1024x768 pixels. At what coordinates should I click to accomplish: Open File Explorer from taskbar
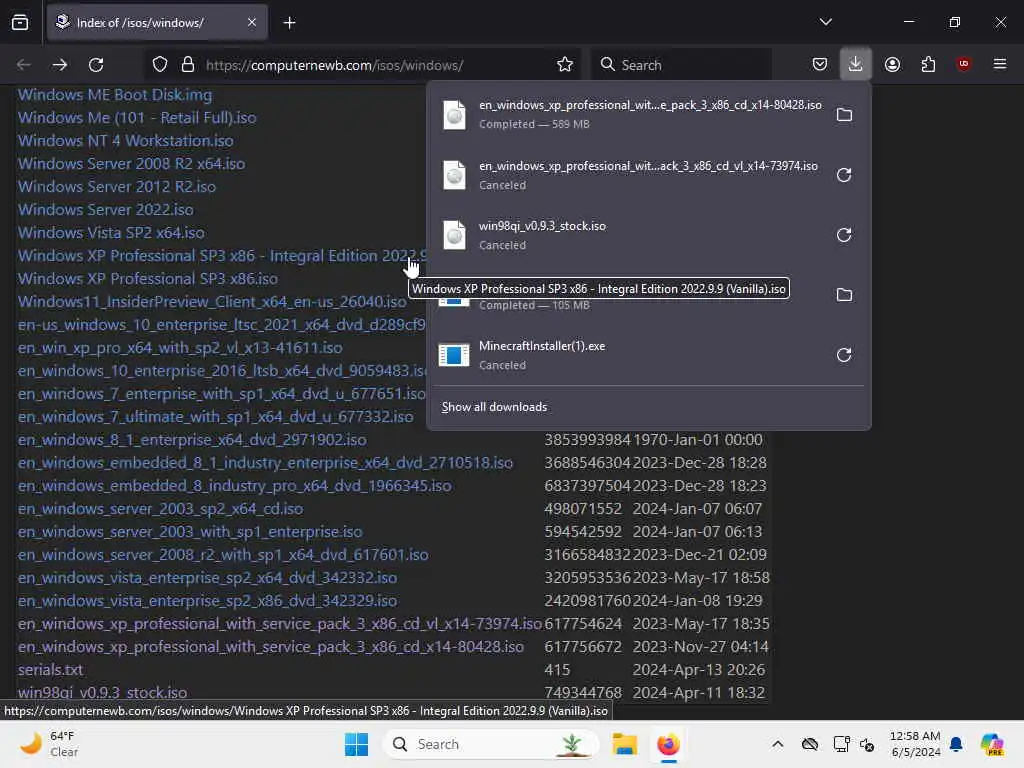624,744
